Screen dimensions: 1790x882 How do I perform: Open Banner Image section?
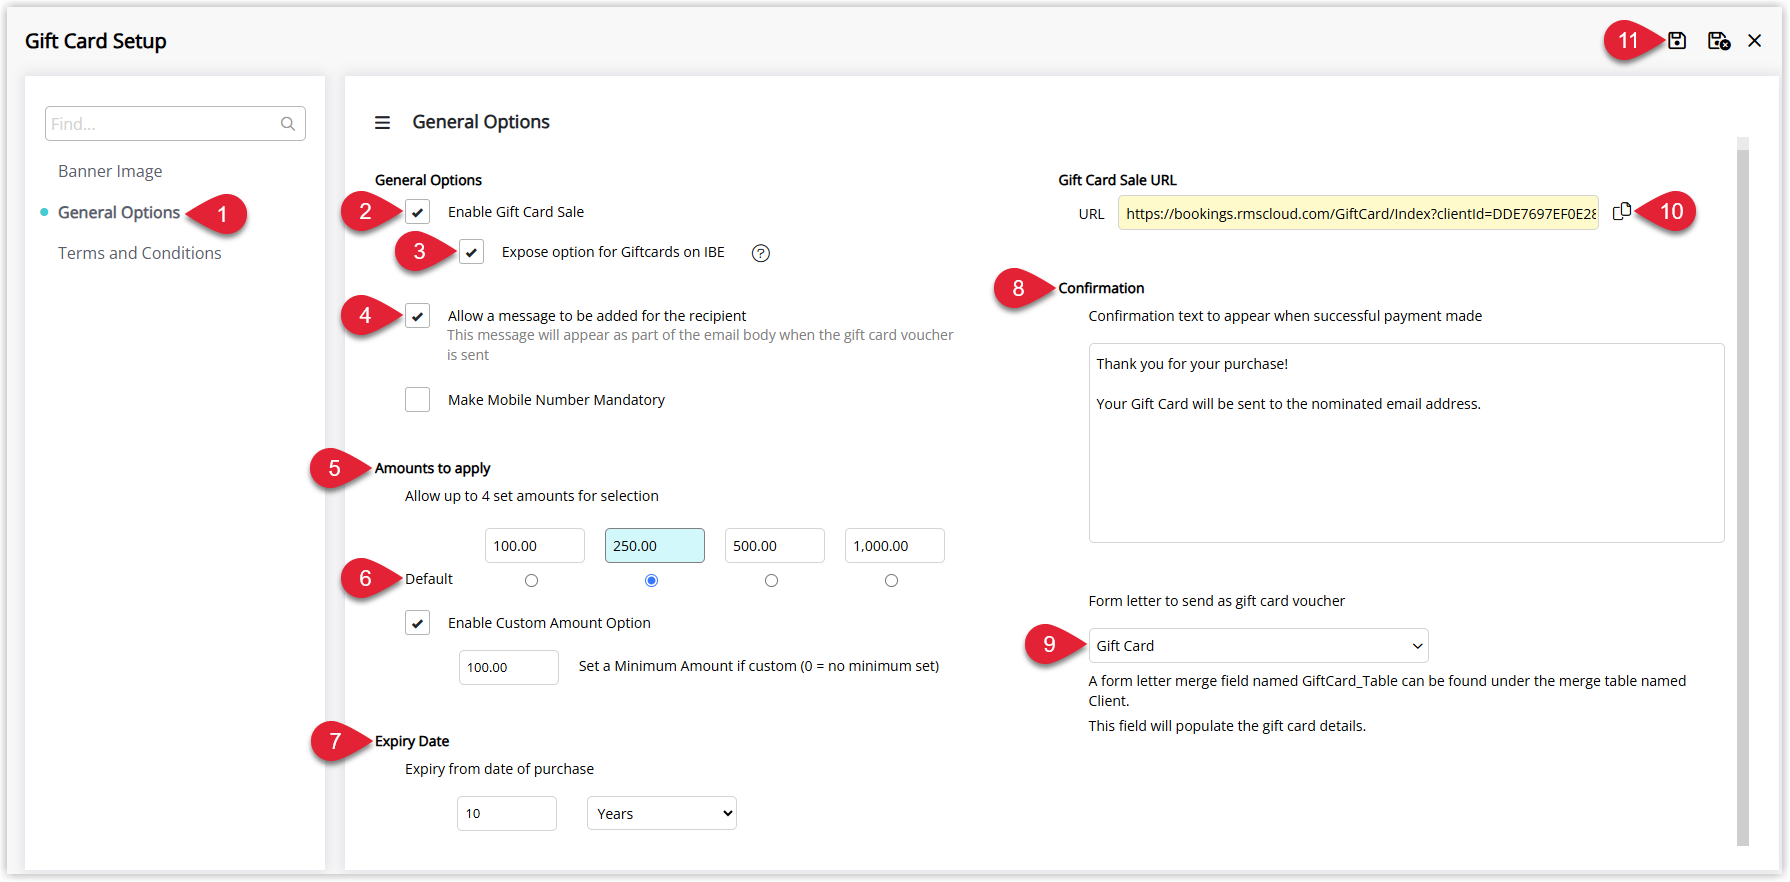[x=110, y=171]
